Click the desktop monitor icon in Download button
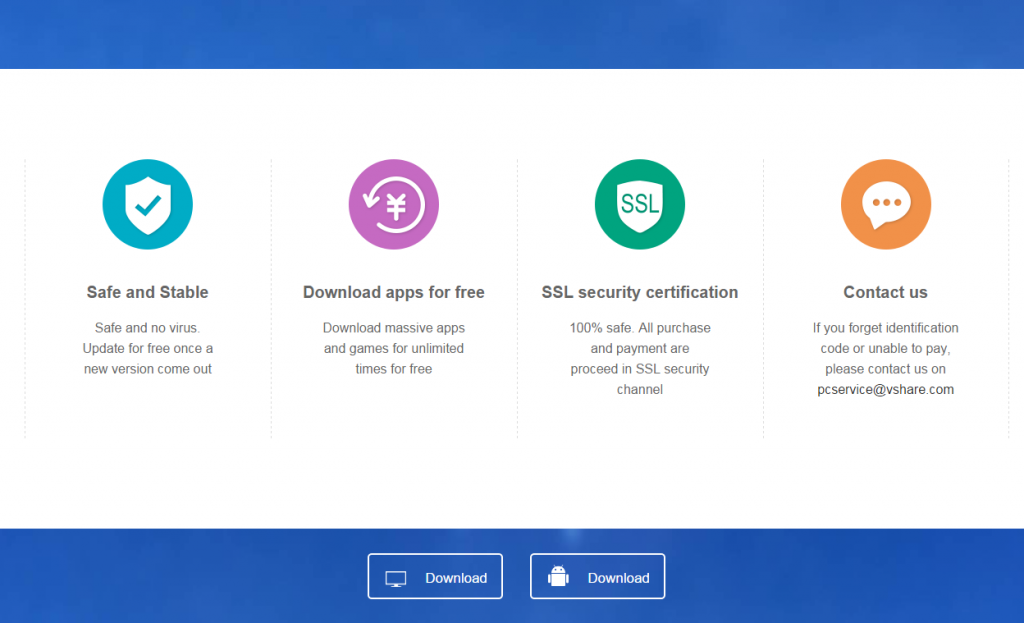The width and height of the screenshot is (1024, 623). tap(396, 579)
